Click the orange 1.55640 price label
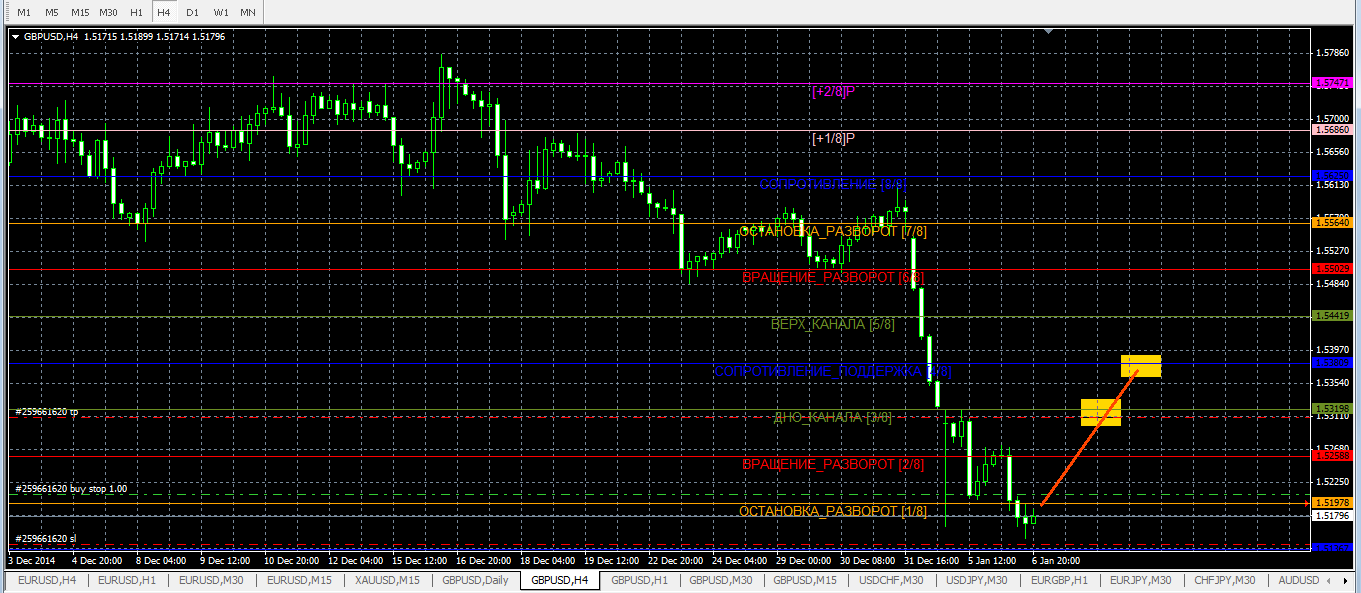The height and width of the screenshot is (593, 1361). (1331, 223)
